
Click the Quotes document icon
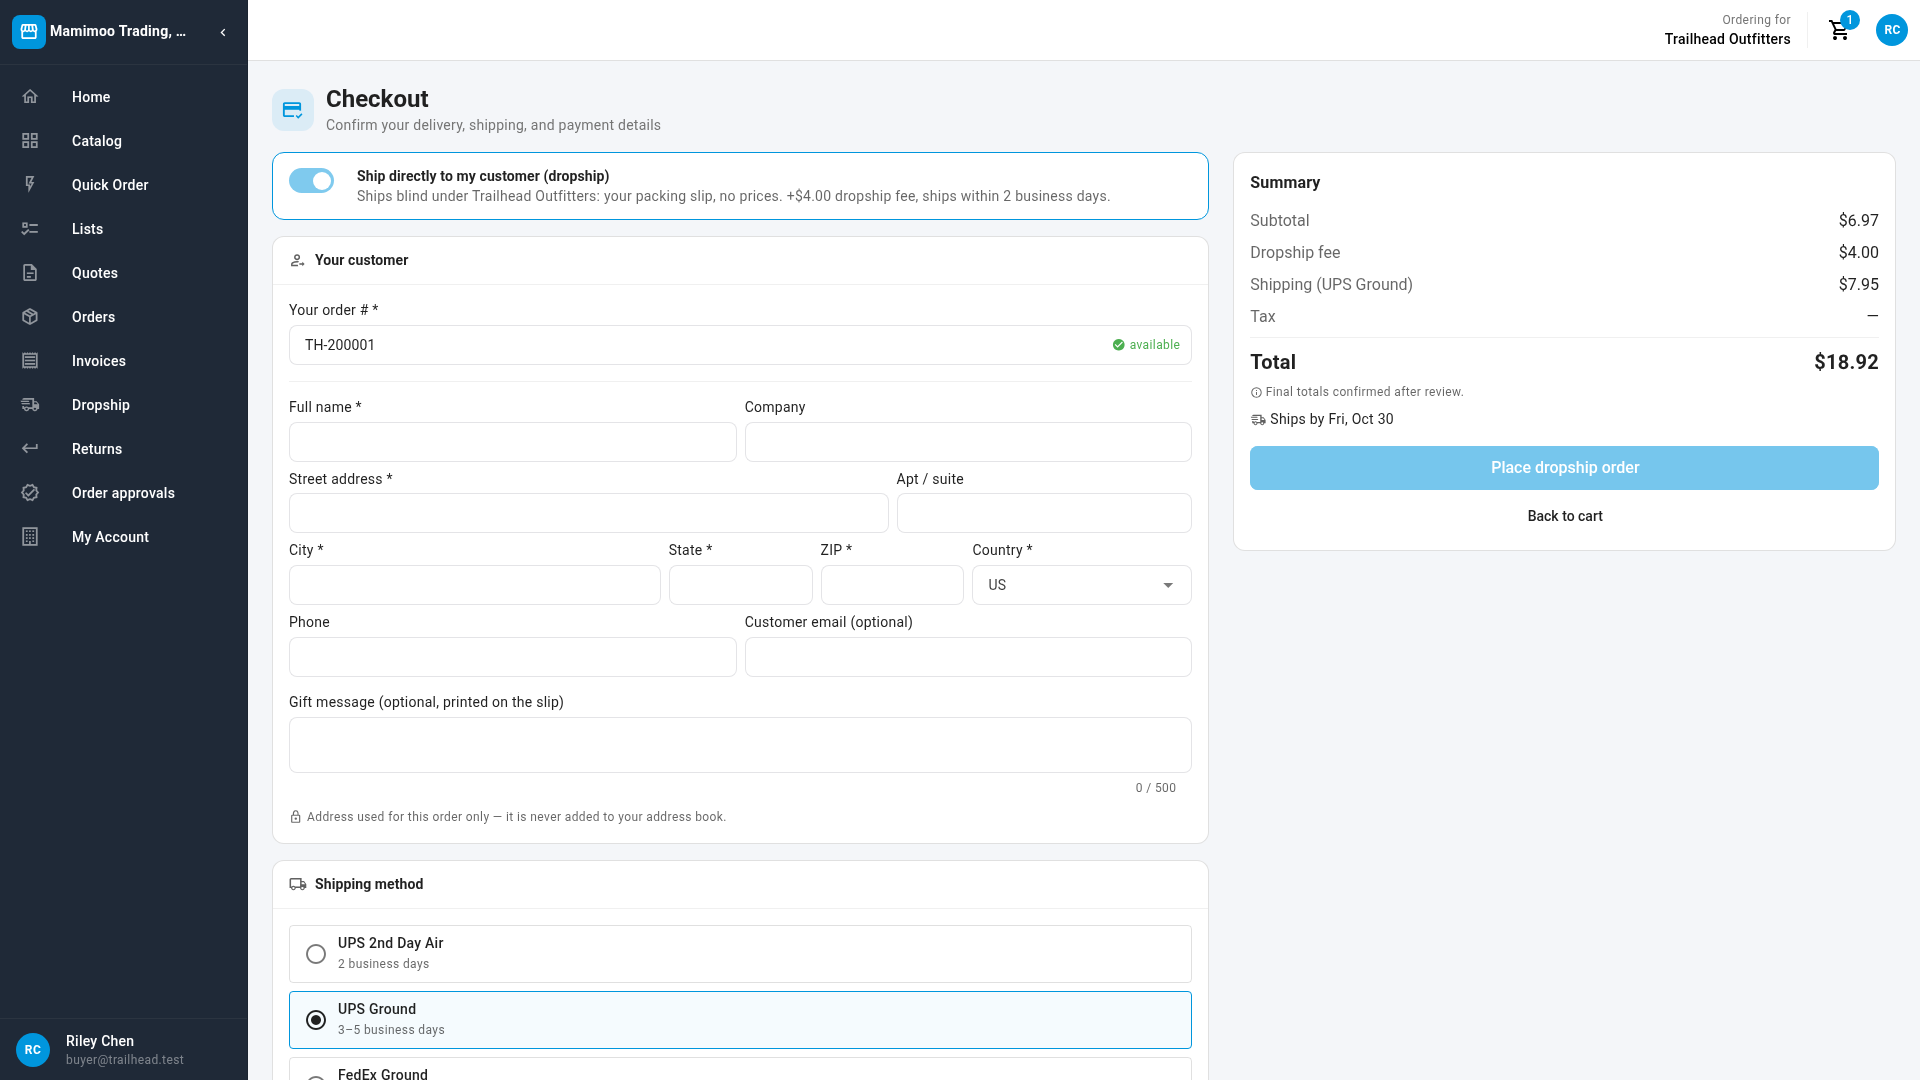tap(30, 273)
